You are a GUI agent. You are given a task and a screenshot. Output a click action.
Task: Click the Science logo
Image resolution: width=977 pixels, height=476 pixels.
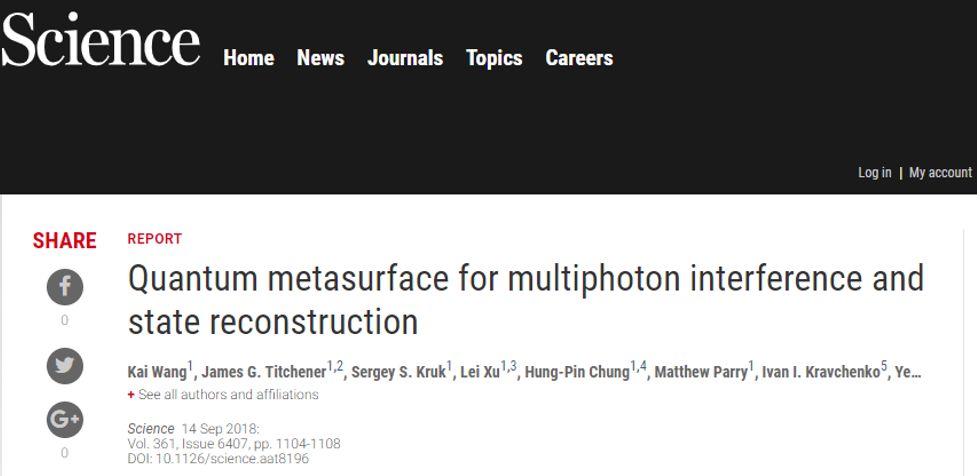pos(100,42)
